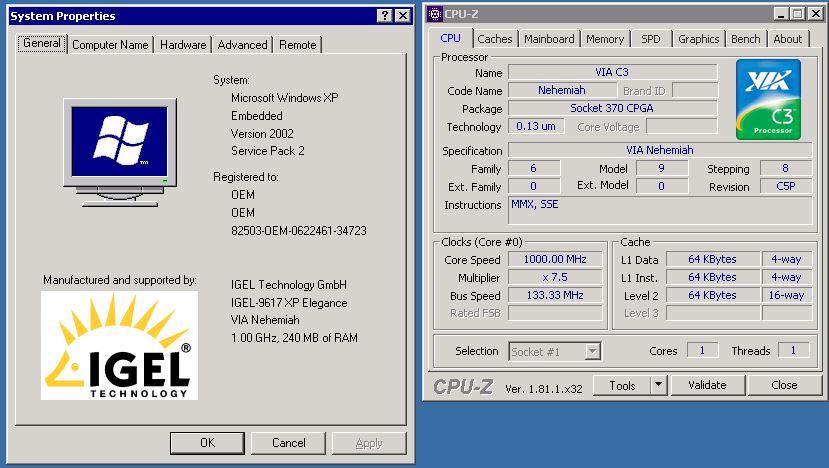Click the L1 Data 4-way value
829x468 pixels.
[x=787, y=259]
